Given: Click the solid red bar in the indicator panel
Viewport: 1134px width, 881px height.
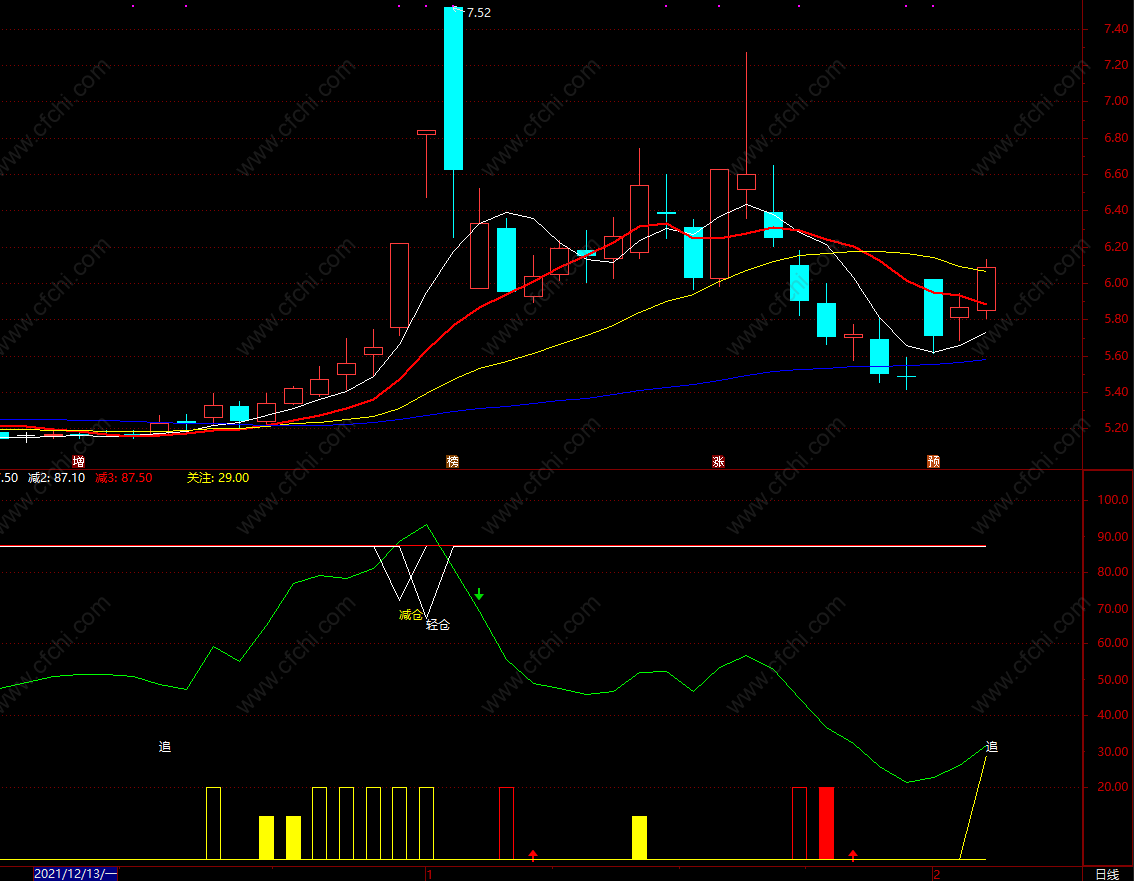Looking at the screenshot, I should point(826,823).
